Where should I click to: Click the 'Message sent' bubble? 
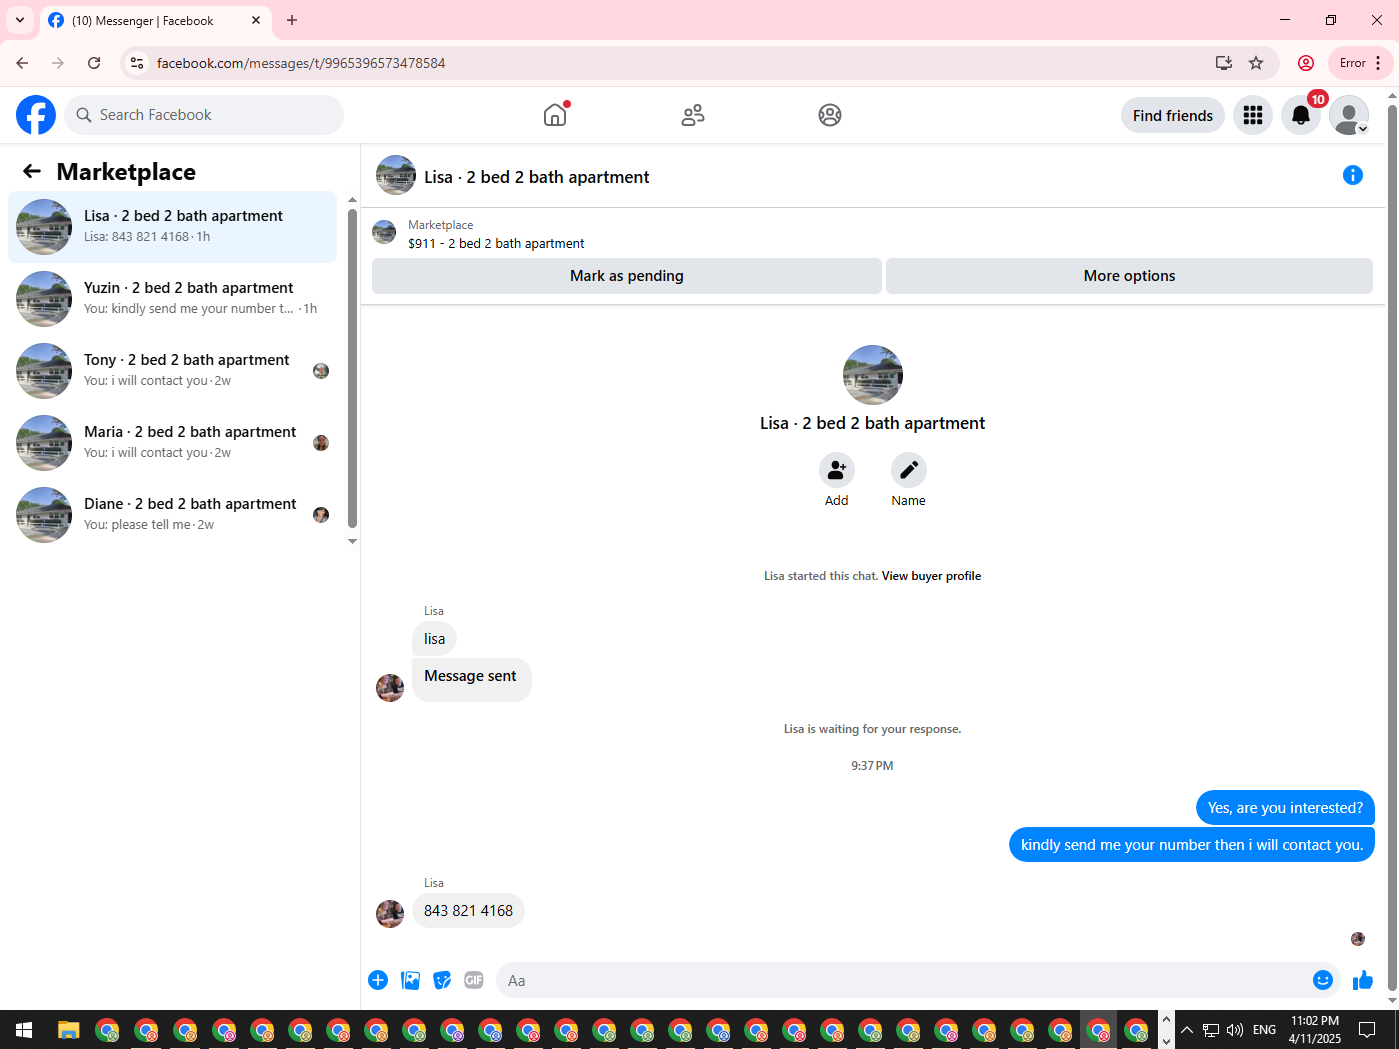pyautogui.click(x=471, y=679)
